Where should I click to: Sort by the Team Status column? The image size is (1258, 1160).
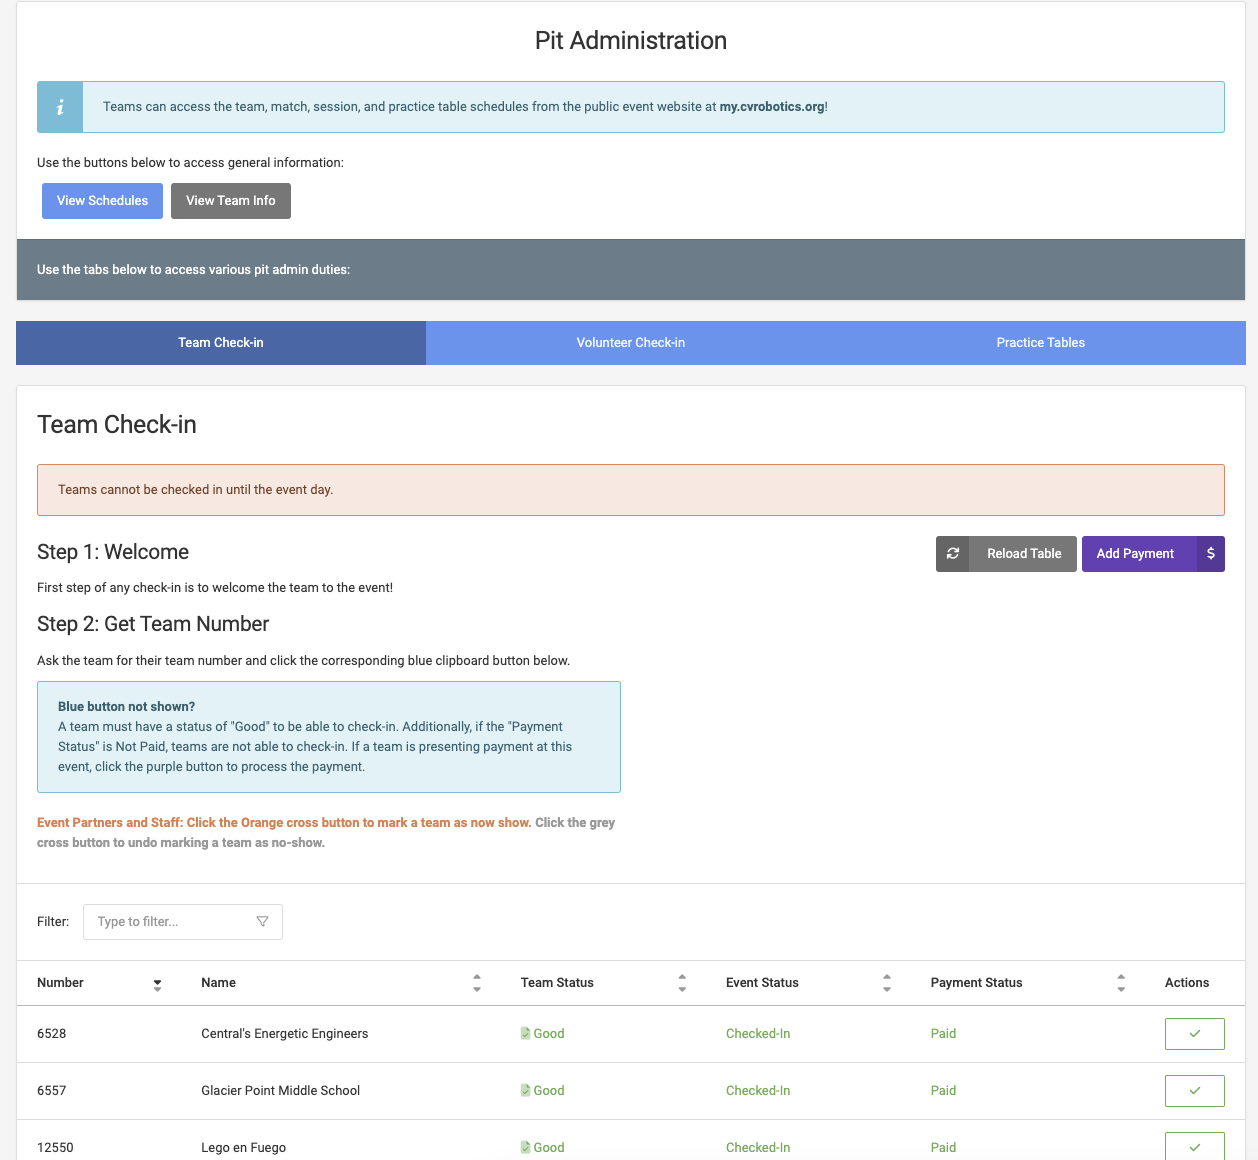(x=682, y=984)
